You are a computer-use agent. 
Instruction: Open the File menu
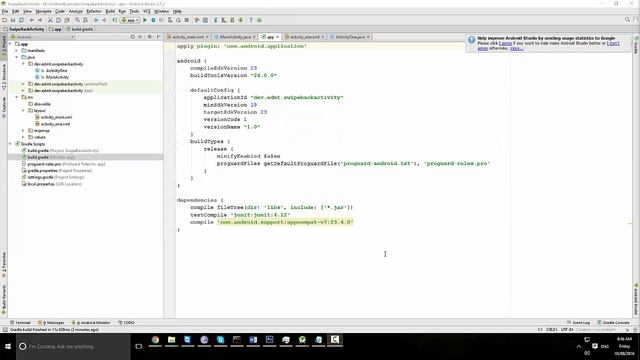(5, 11)
